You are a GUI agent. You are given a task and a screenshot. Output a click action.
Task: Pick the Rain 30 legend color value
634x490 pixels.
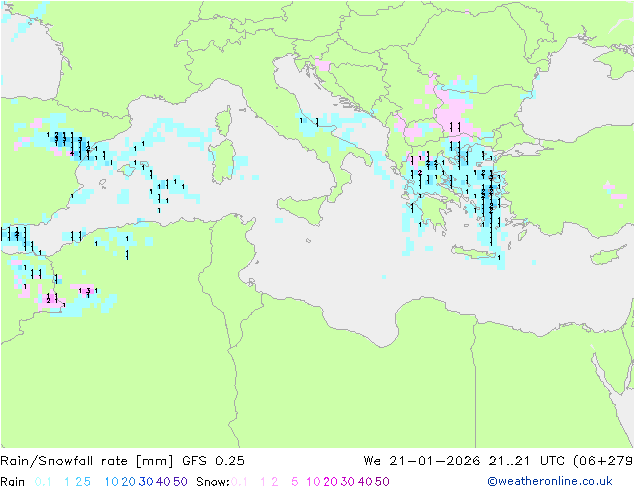point(146,482)
